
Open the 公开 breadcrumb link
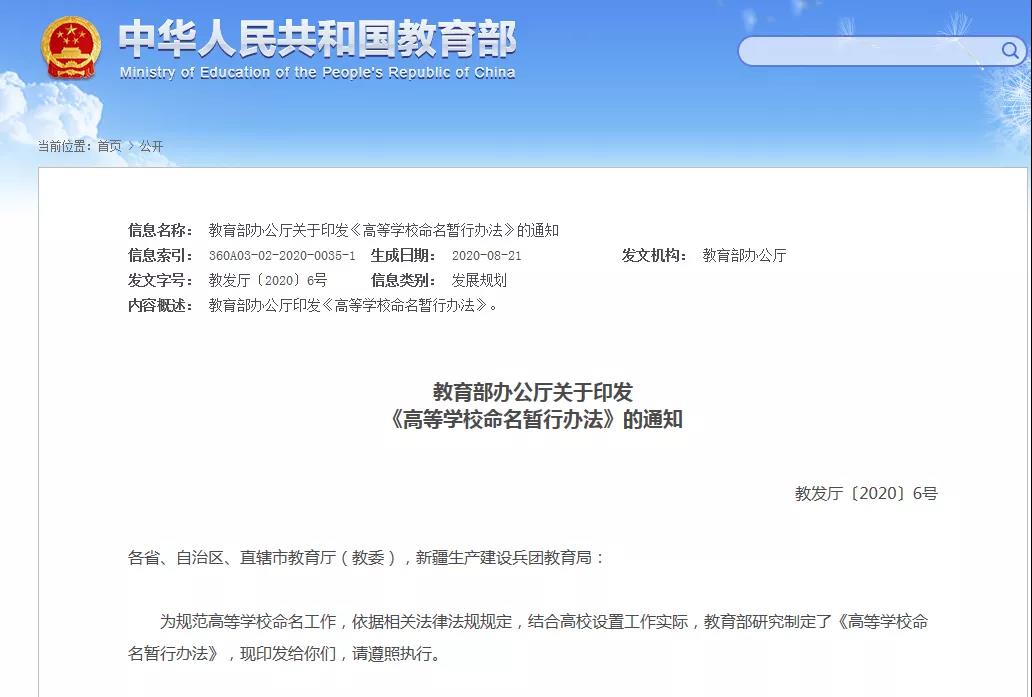(x=151, y=146)
